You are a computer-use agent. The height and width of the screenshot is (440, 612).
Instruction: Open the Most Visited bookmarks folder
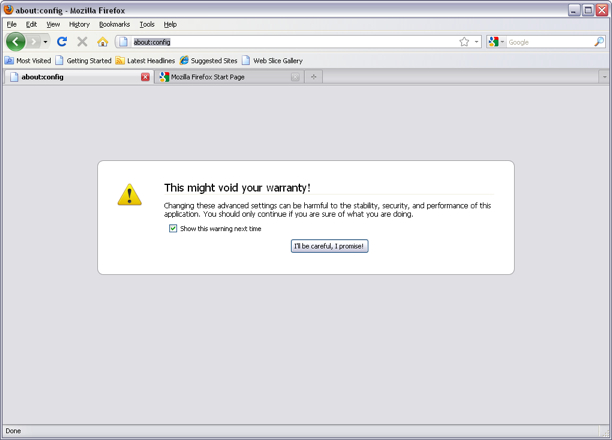pos(28,61)
